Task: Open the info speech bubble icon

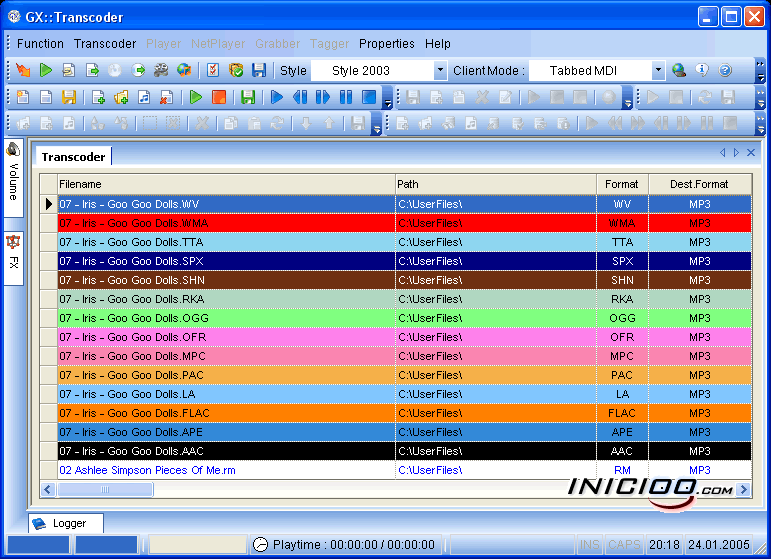Action: point(702,70)
